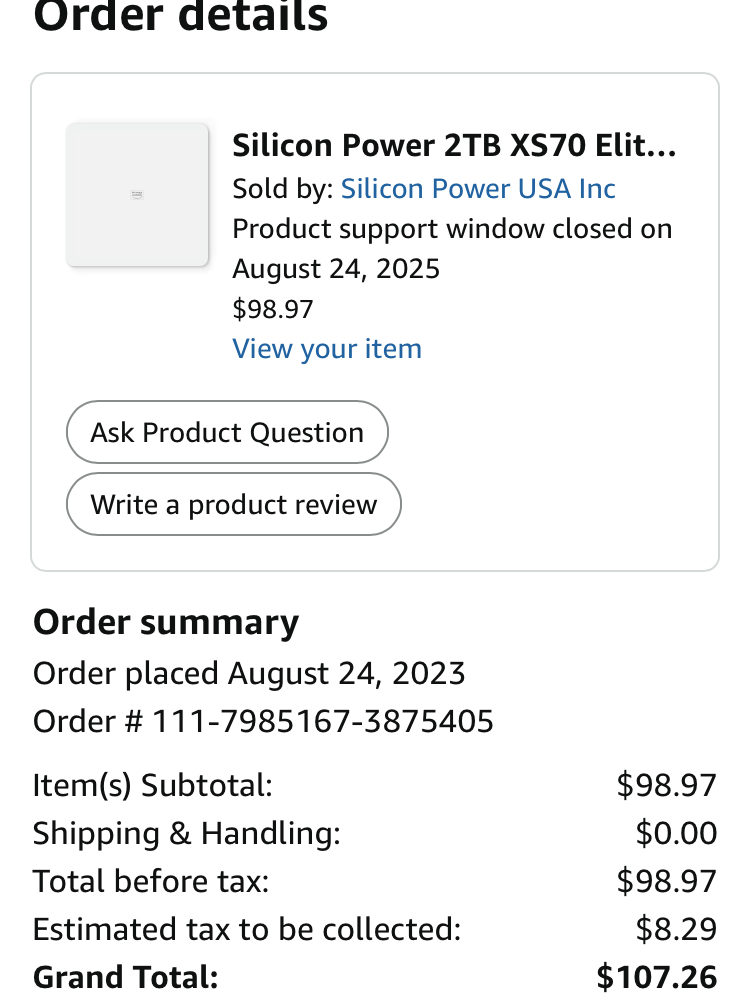Viewport: 750px width, 1002px height.
Task: Click the Order summary heading
Action: (166, 622)
